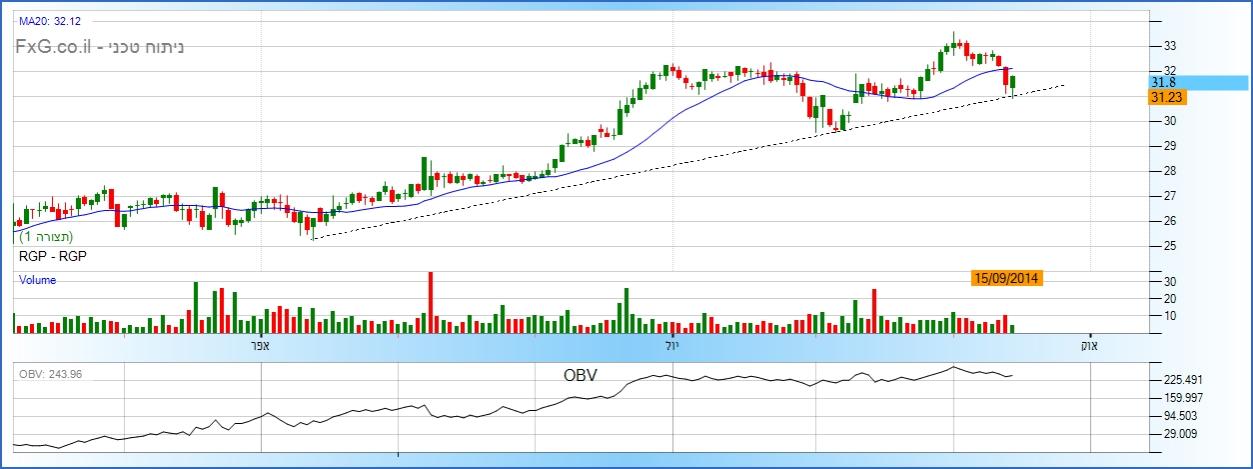Click the 30 mark on the volume axis

click(1168, 282)
